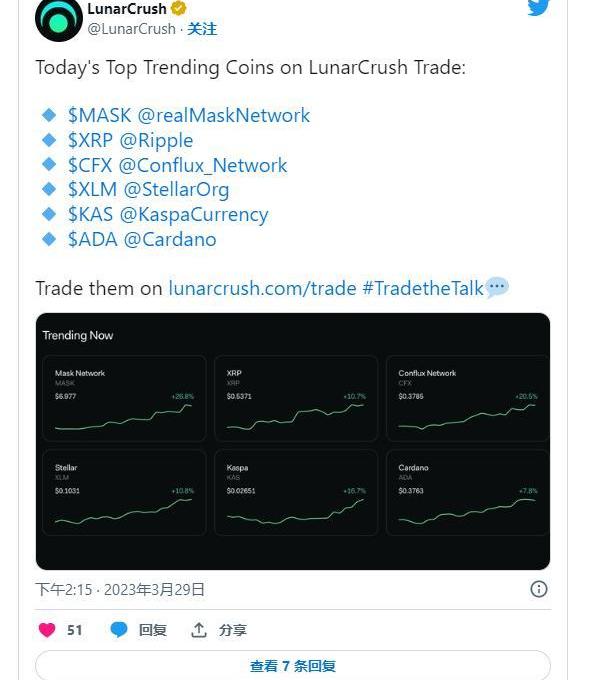This screenshot has height=680, width=596.
Task: Click the gold verified badge
Action: coord(178,8)
